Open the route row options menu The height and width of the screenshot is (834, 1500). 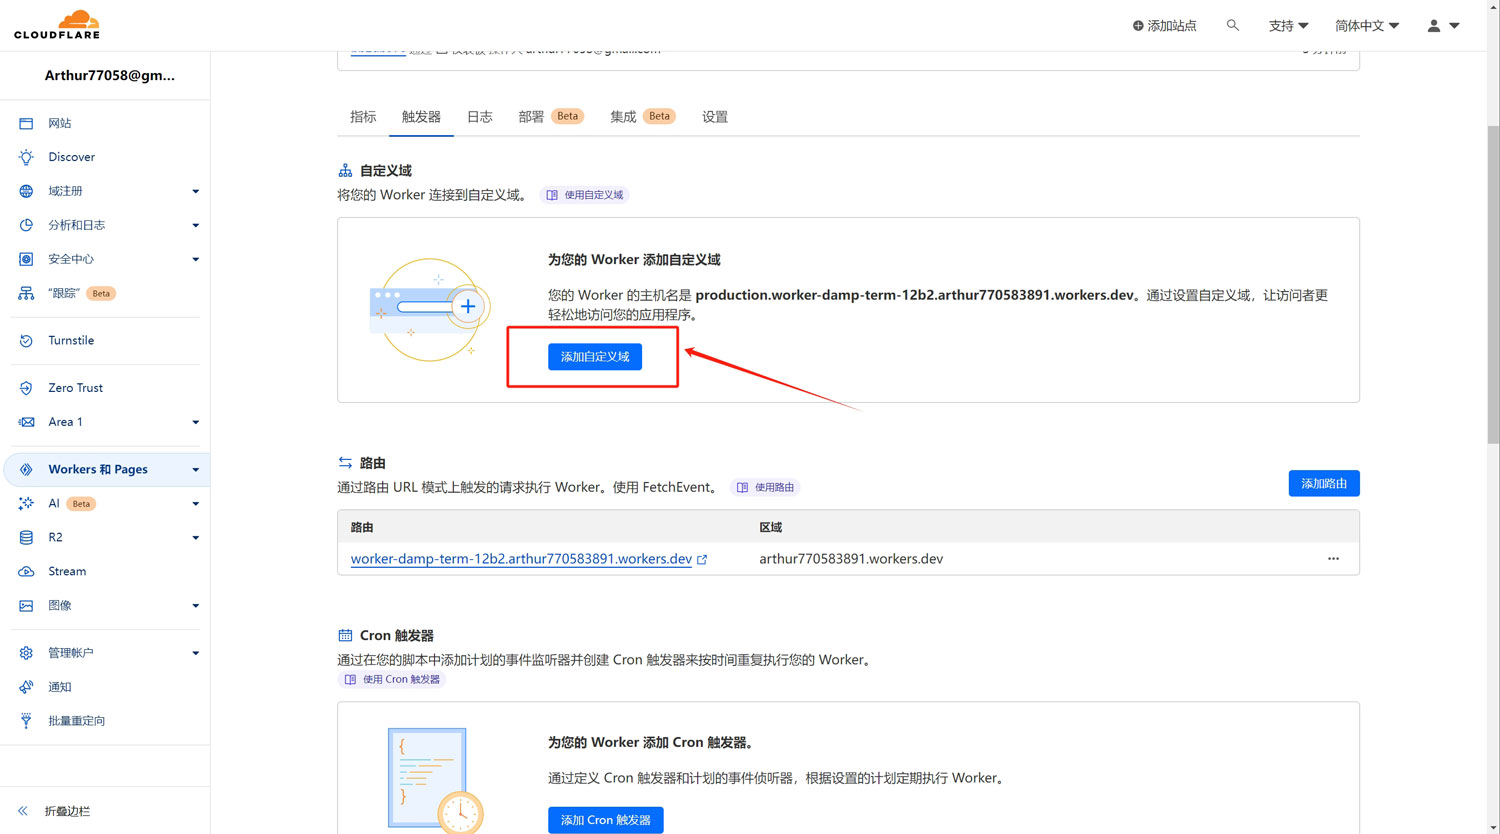coord(1333,558)
